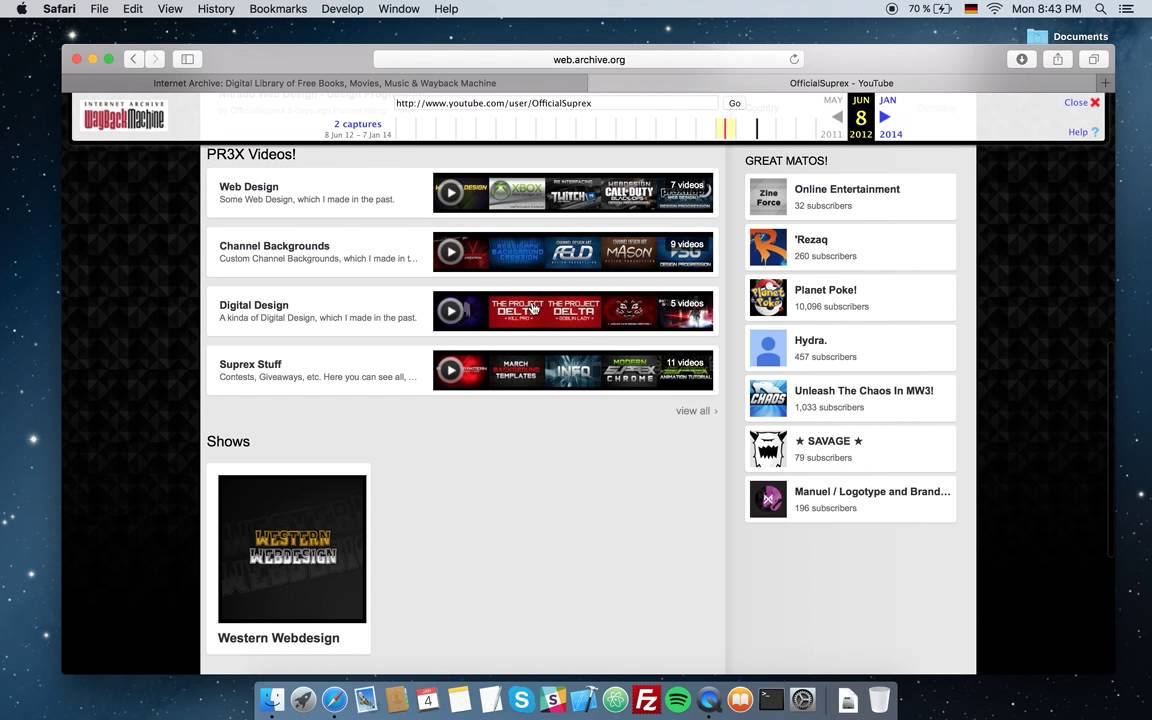Open Xcode from the dock
This screenshot has height=720, width=1152.
(584, 699)
